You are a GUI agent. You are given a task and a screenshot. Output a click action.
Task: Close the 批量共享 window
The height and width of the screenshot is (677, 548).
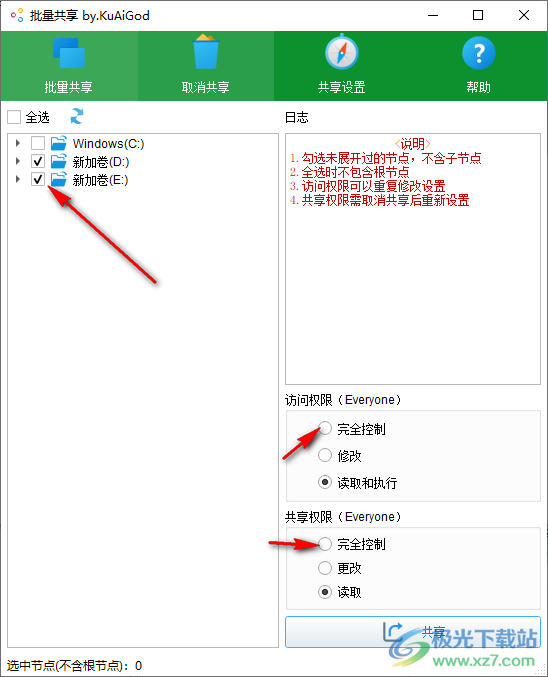524,16
